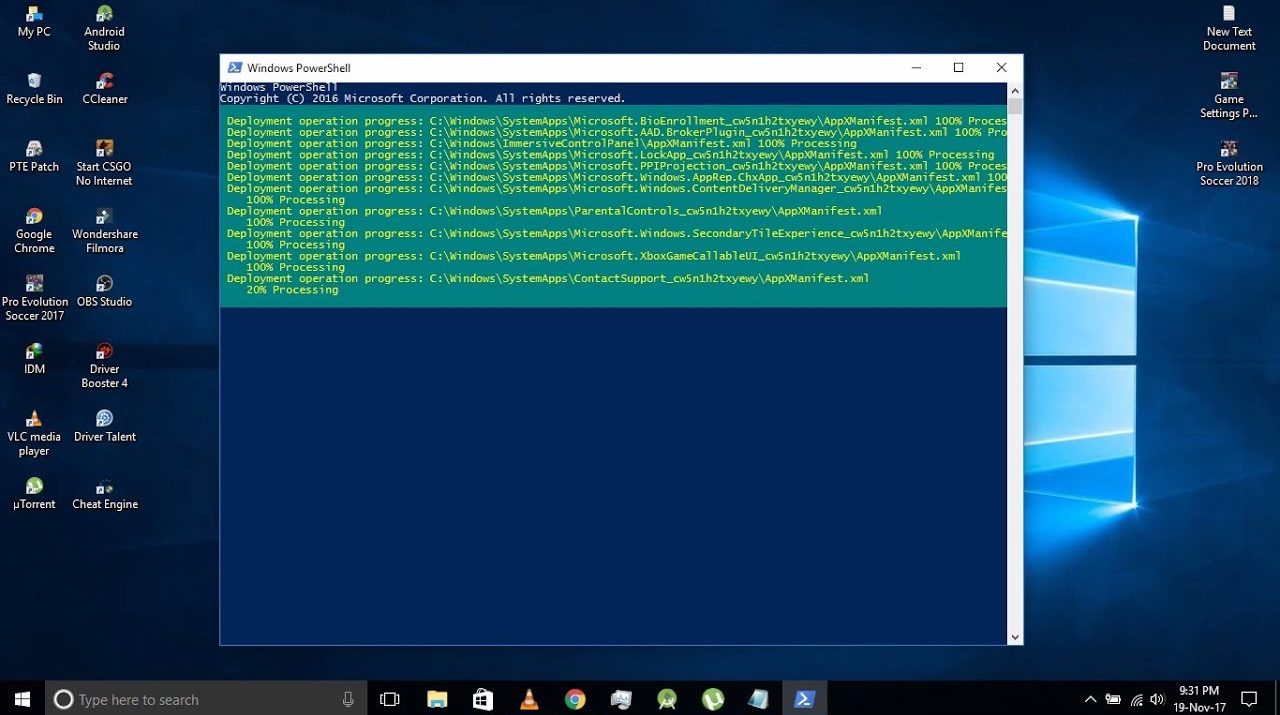Open the volume control in system tray

click(x=1157, y=699)
